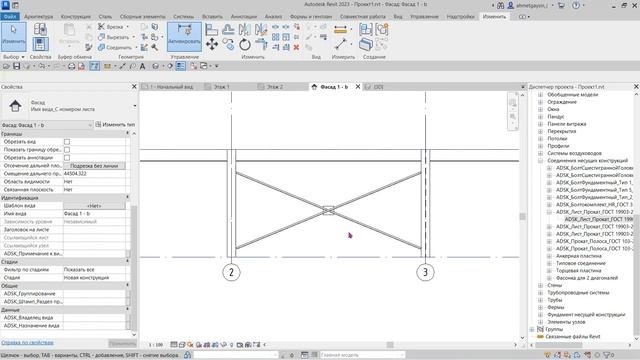Select the Align tool
640x360 pixels.
click(x=211, y=29)
